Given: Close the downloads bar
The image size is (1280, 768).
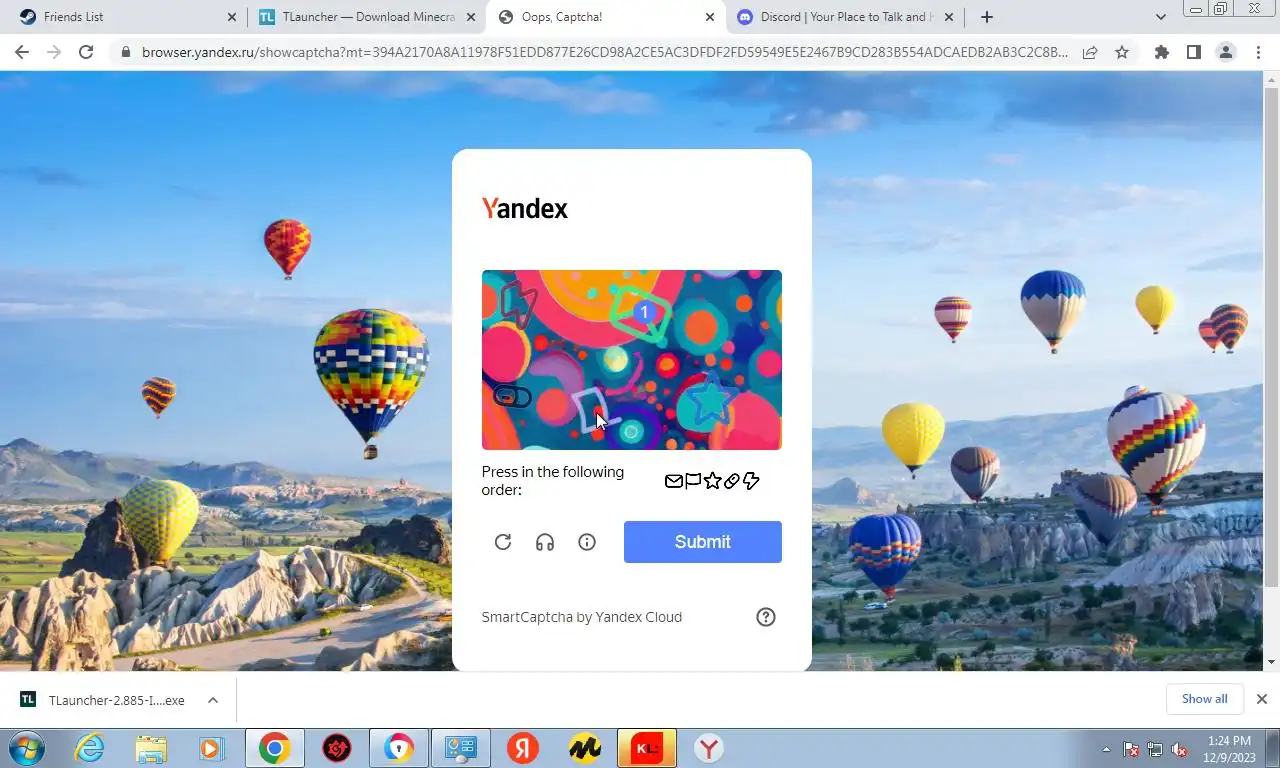Looking at the screenshot, I should coord(1262,699).
